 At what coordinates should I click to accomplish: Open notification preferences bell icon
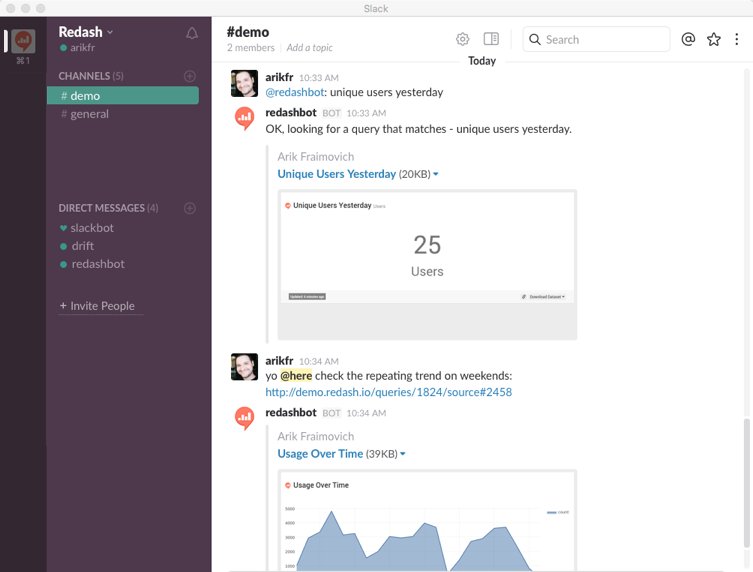tap(192, 33)
